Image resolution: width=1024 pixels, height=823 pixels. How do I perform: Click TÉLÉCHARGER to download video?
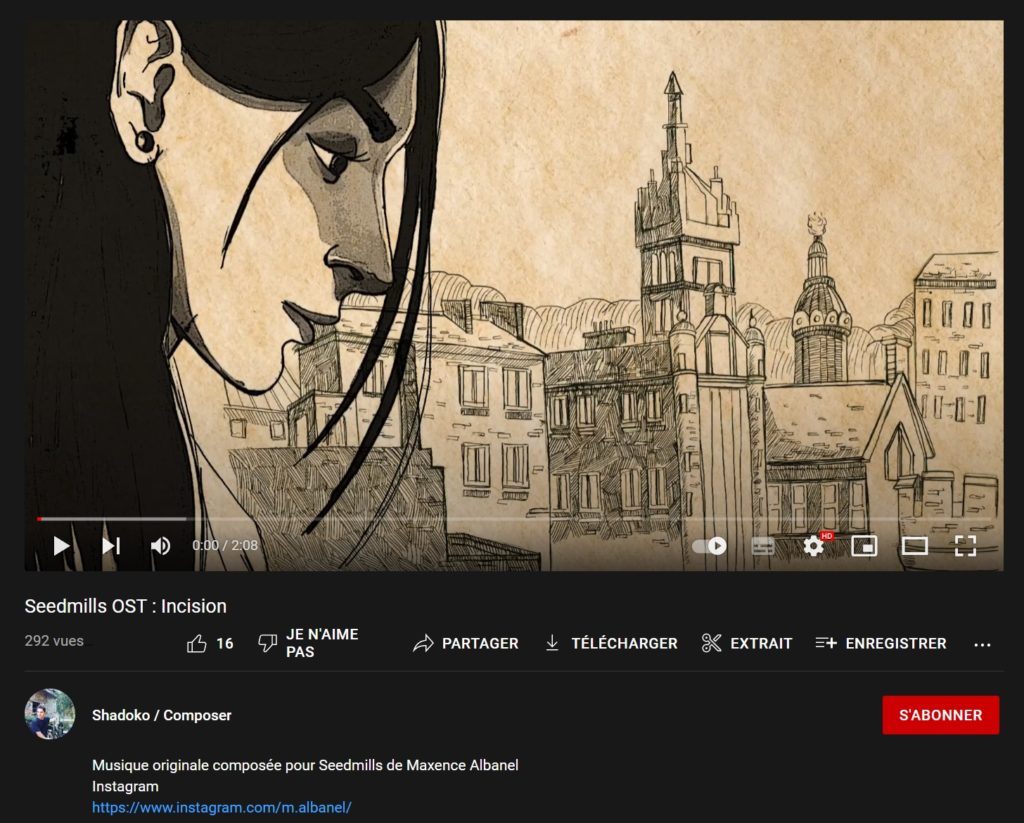[x=611, y=643]
